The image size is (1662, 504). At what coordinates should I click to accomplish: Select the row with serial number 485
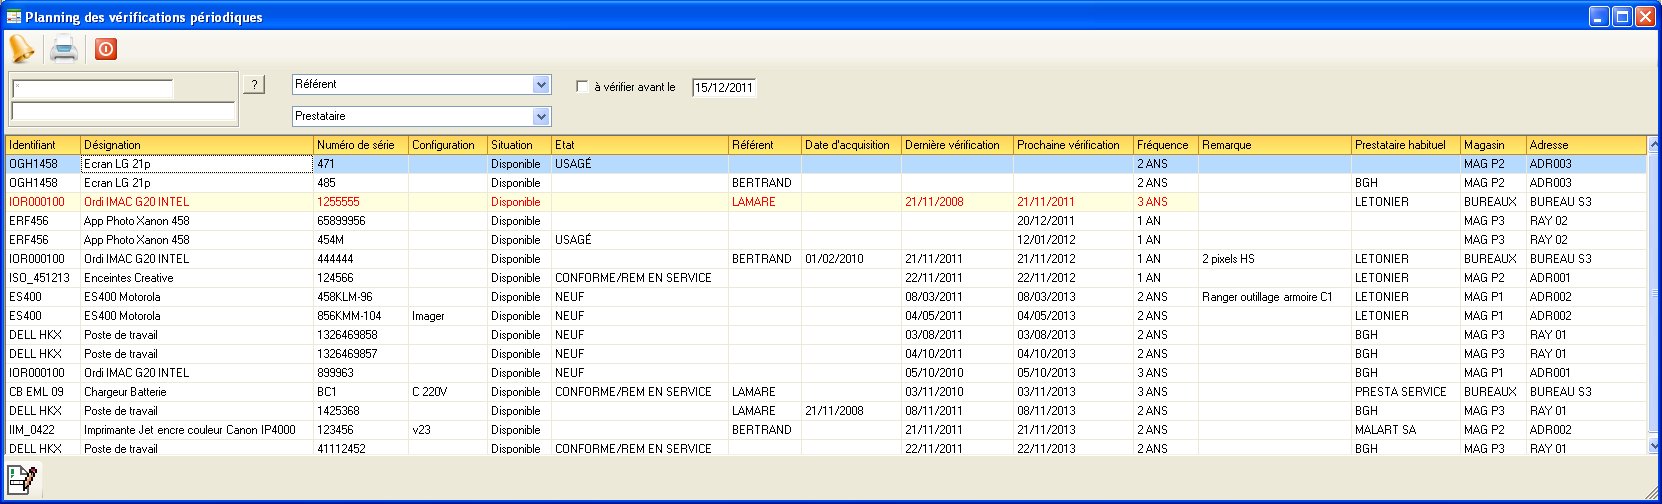826,183
